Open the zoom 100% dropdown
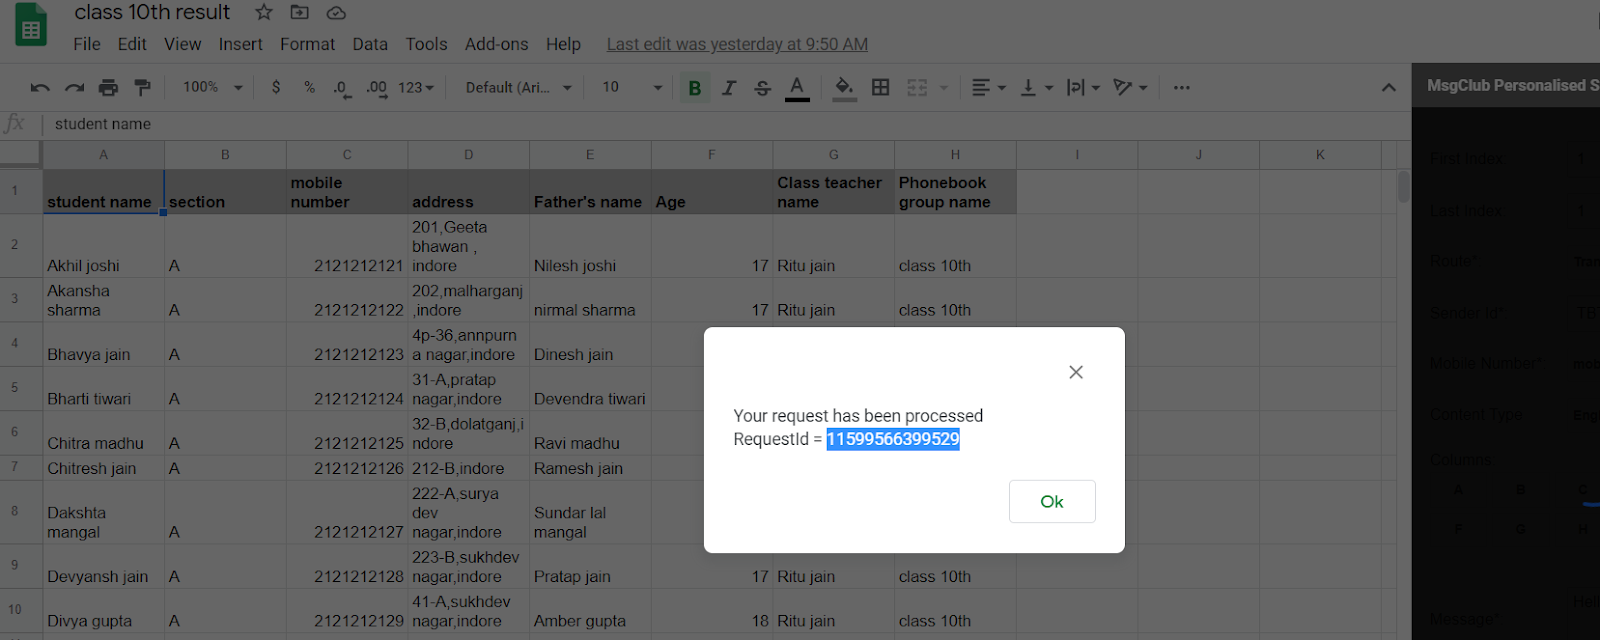The width and height of the screenshot is (1600, 640). (212, 88)
